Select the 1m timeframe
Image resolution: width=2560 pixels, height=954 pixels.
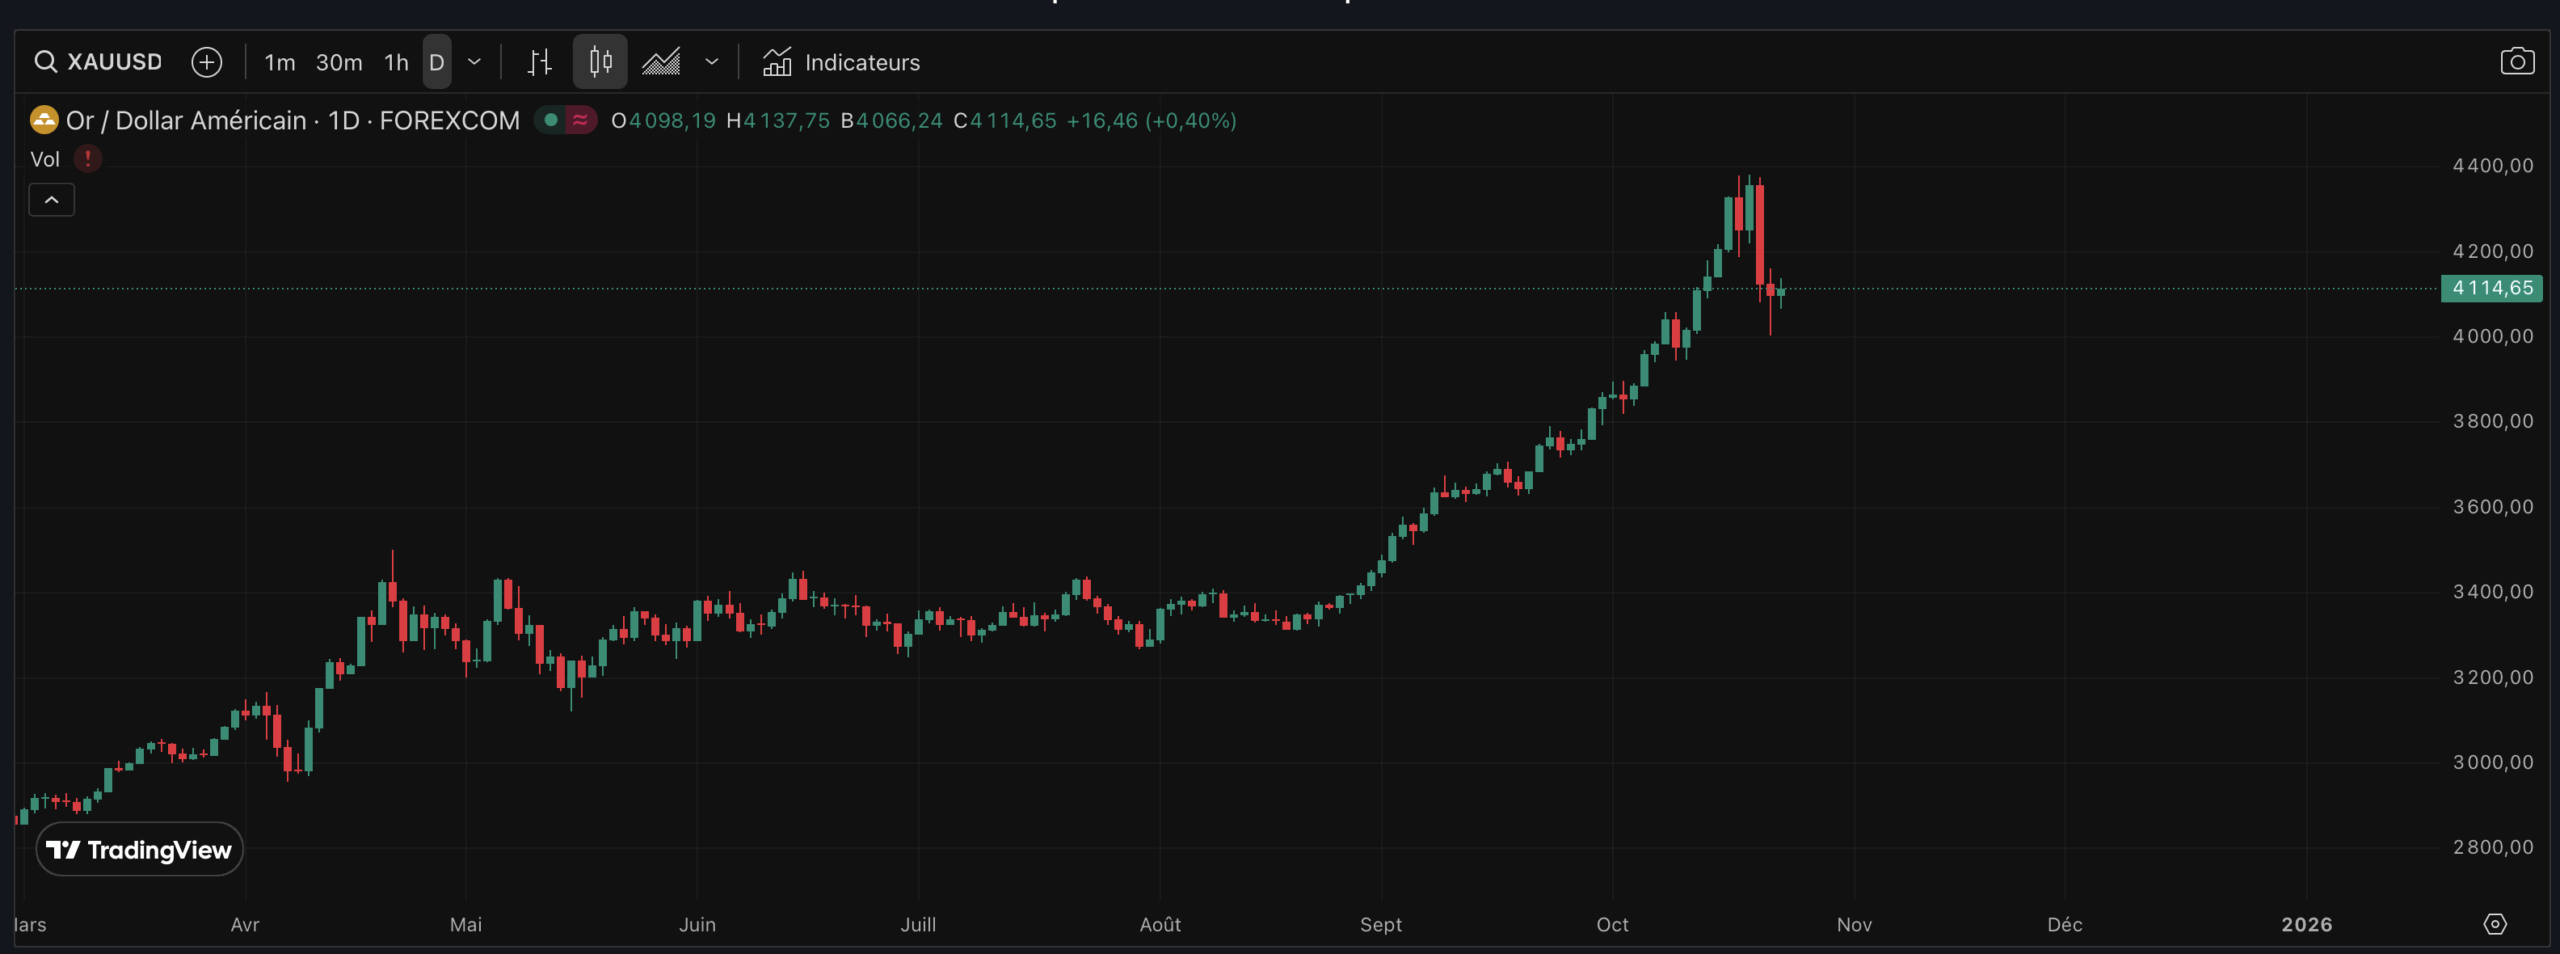pos(279,62)
